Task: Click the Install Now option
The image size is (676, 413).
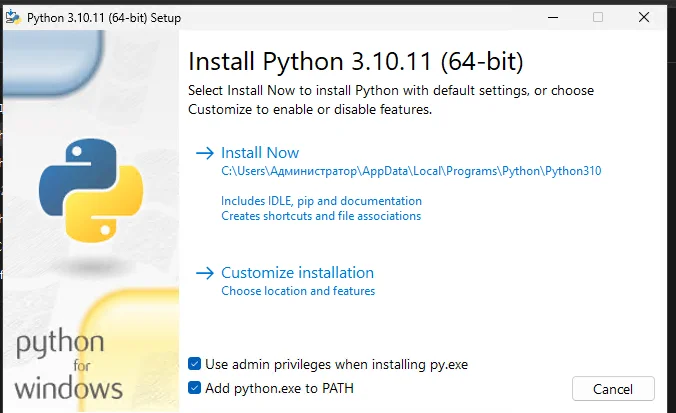Action: coord(260,153)
